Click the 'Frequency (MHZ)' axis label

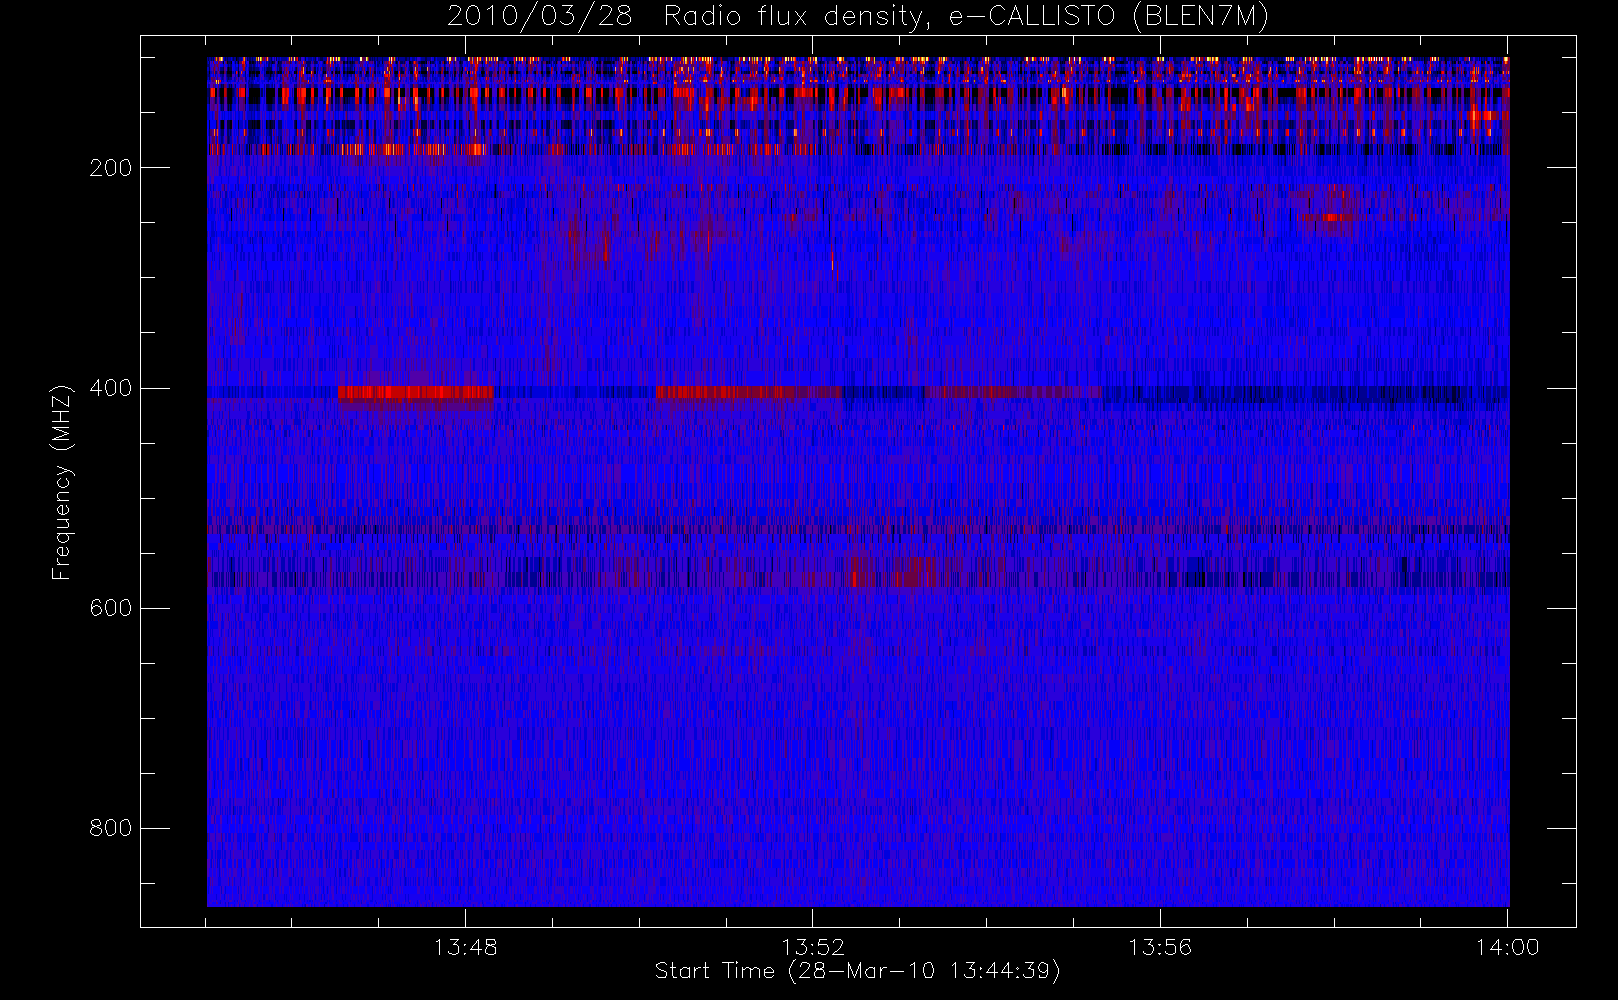(62, 482)
